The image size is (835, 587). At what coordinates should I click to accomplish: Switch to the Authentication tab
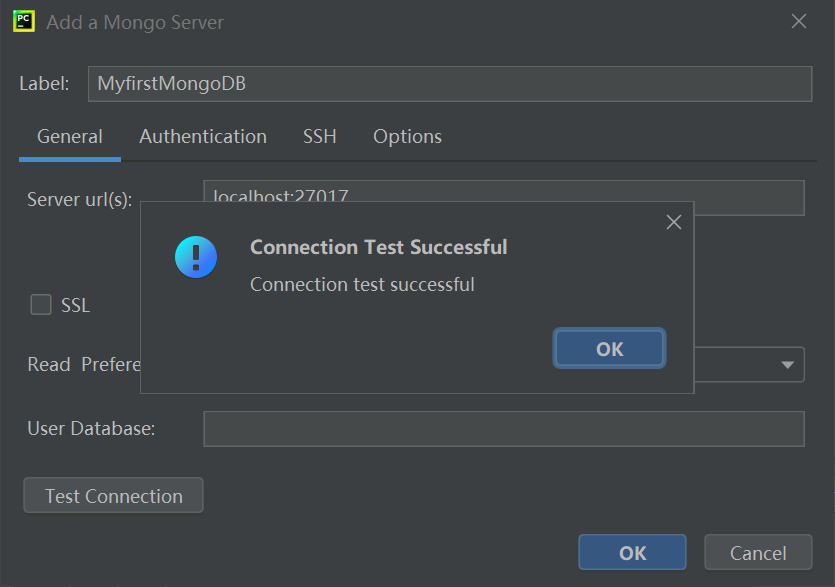click(202, 136)
